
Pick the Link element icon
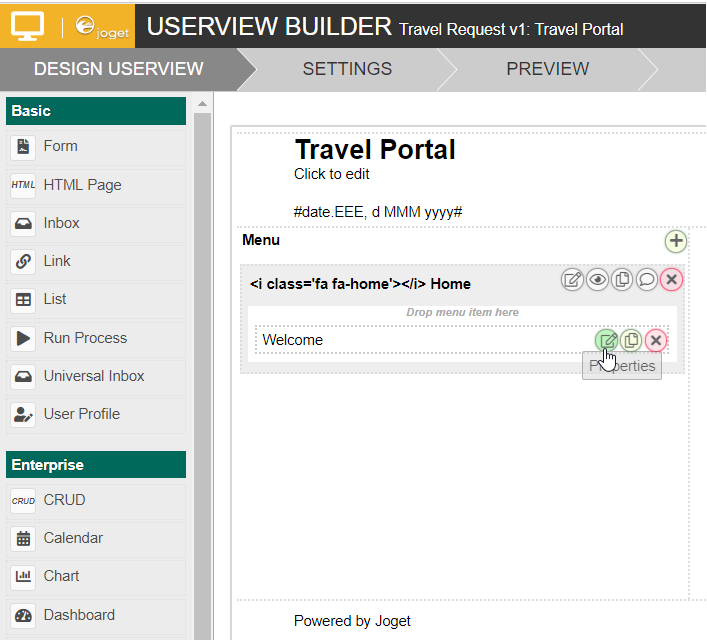pos(23,261)
